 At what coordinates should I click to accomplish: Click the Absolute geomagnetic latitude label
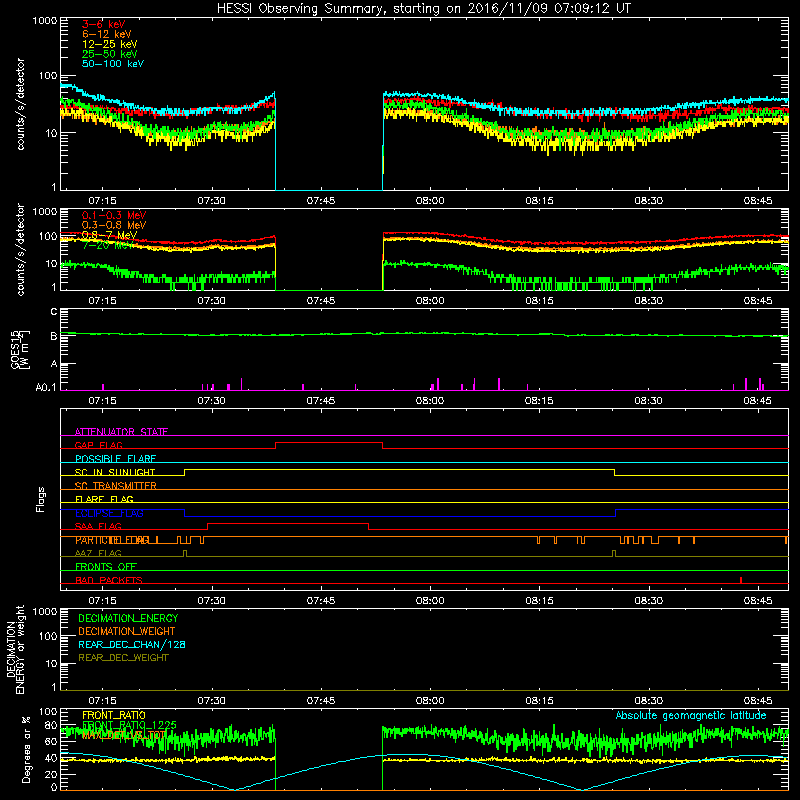tap(691, 715)
